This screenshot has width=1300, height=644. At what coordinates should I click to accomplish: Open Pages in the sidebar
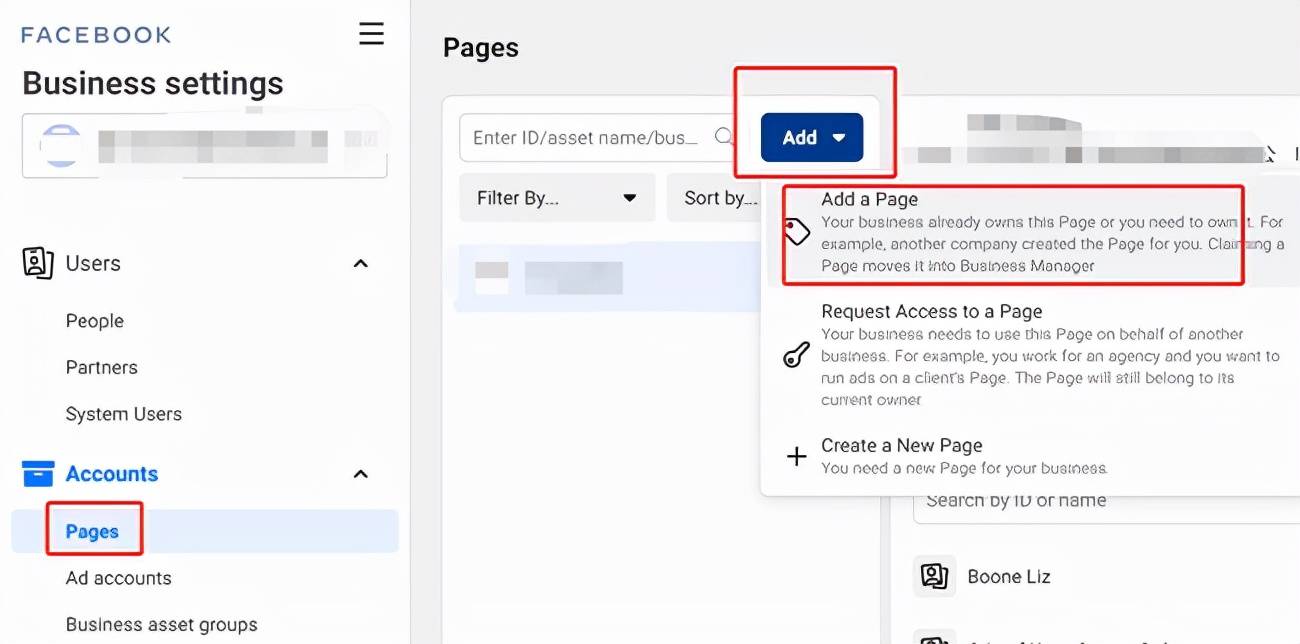205,531
